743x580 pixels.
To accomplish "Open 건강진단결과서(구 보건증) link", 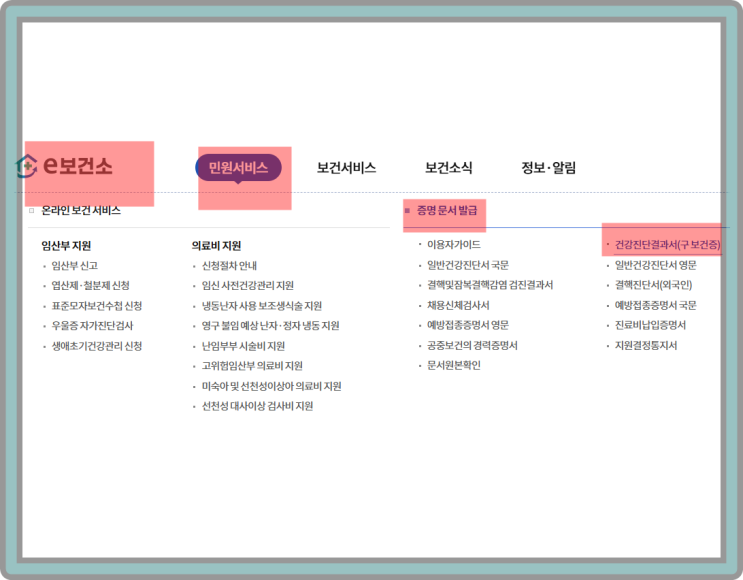I will (x=667, y=245).
